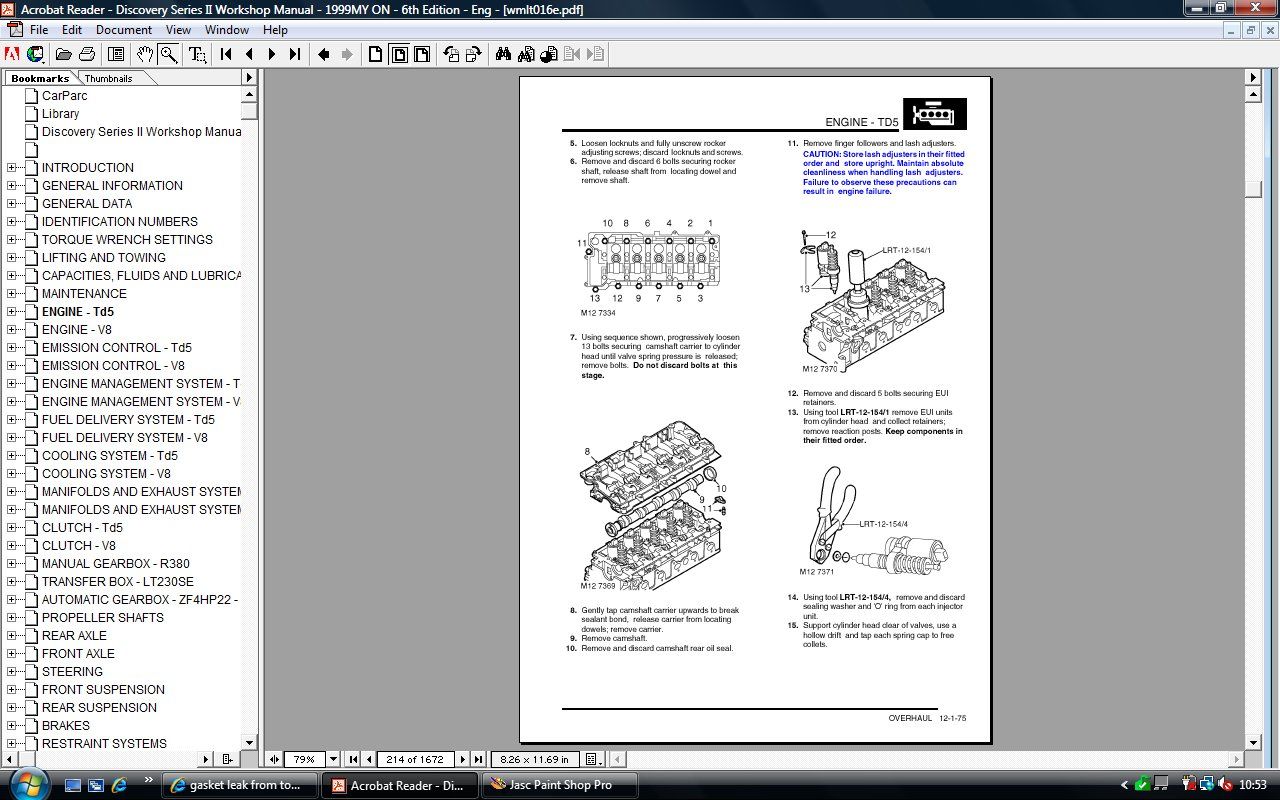This screenshot has width=1280, height=800.
Task: Click status bar First Page button
Action: 354,760
